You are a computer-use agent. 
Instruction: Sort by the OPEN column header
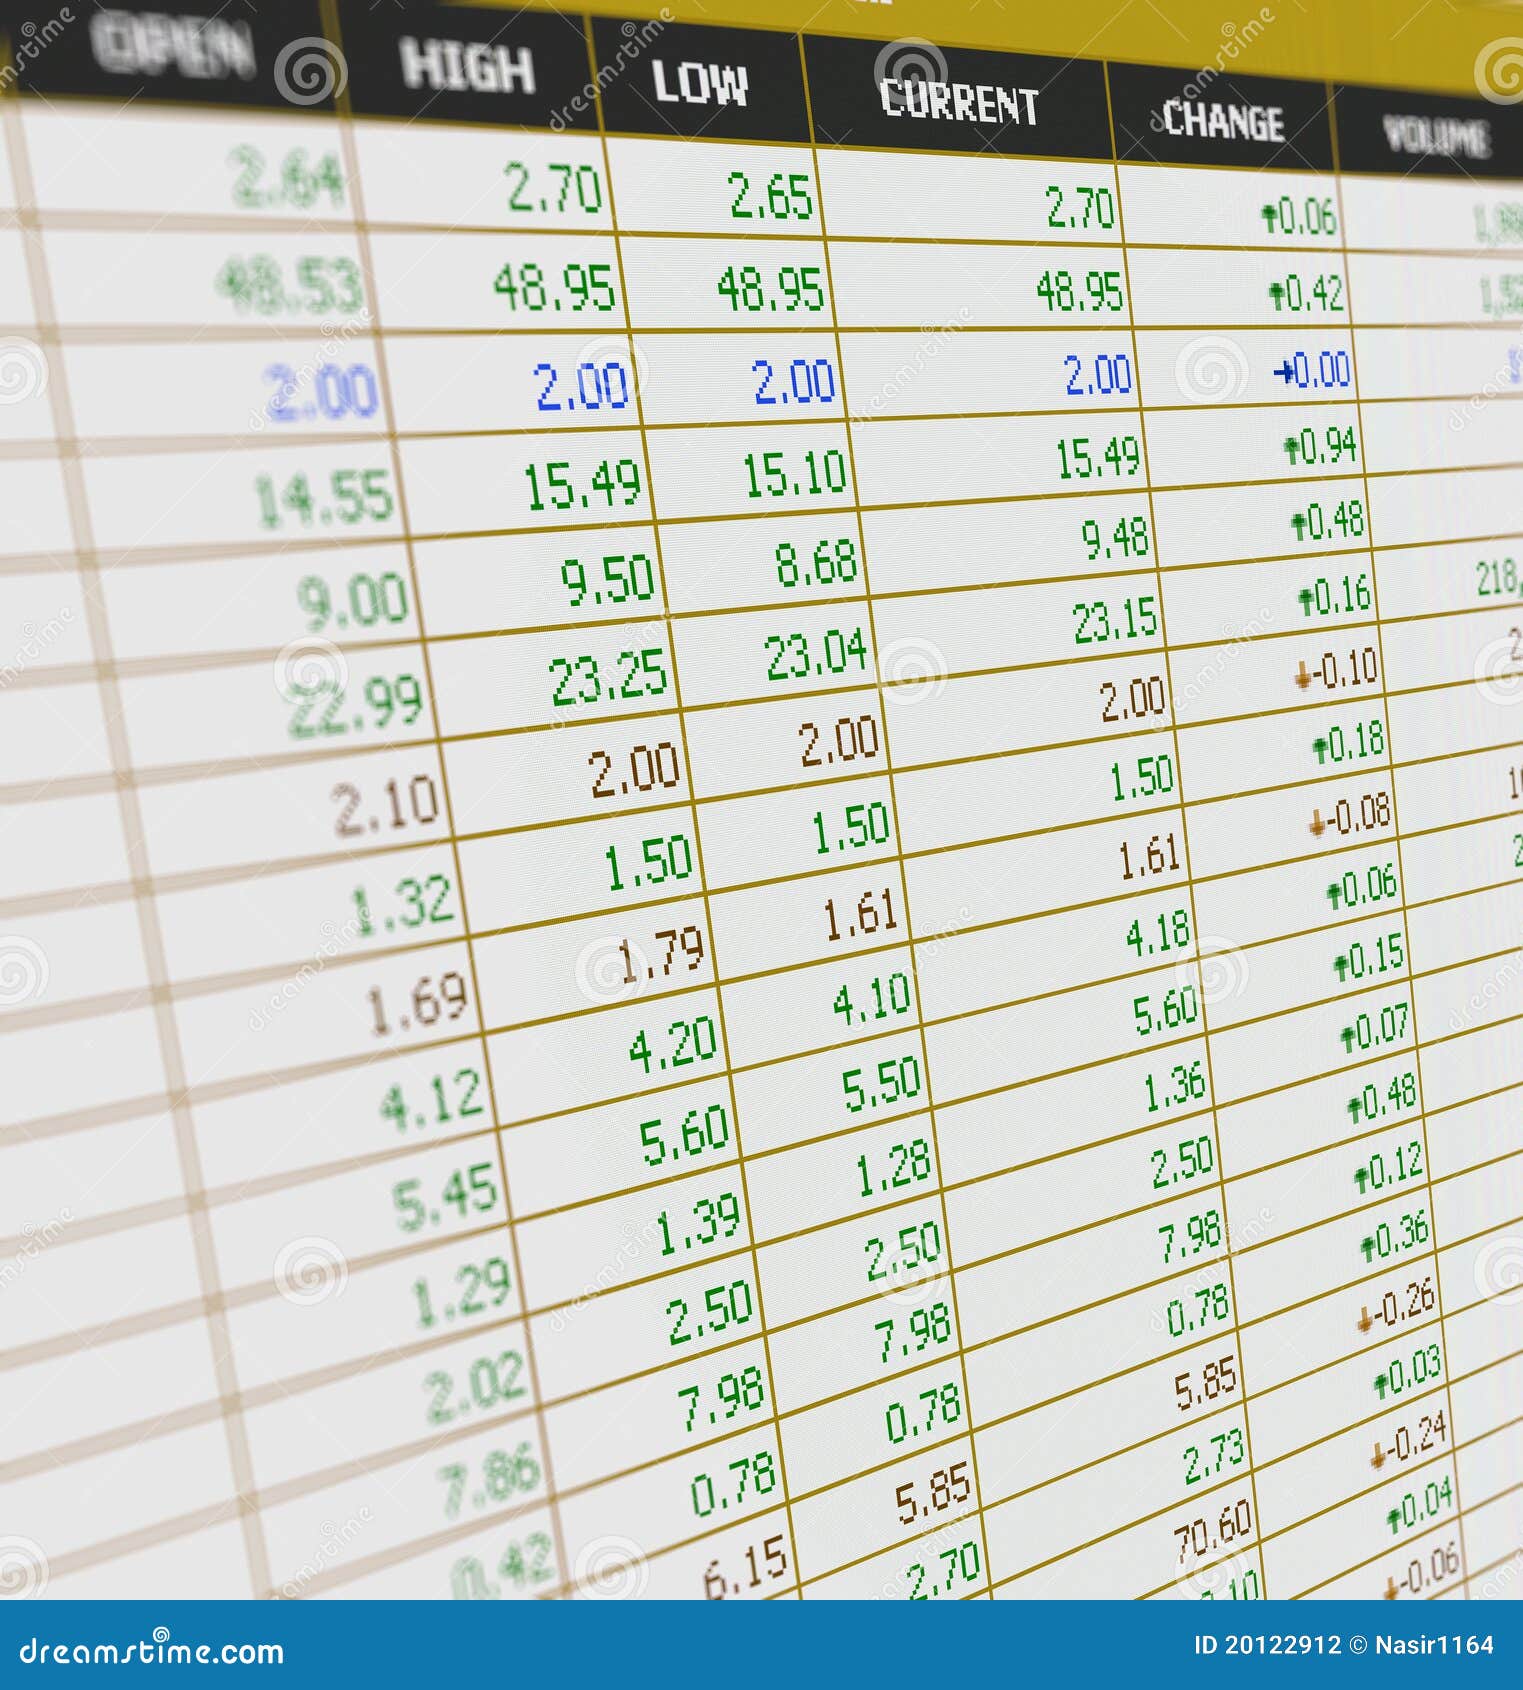pyautogui.click(x=172, y=46)
